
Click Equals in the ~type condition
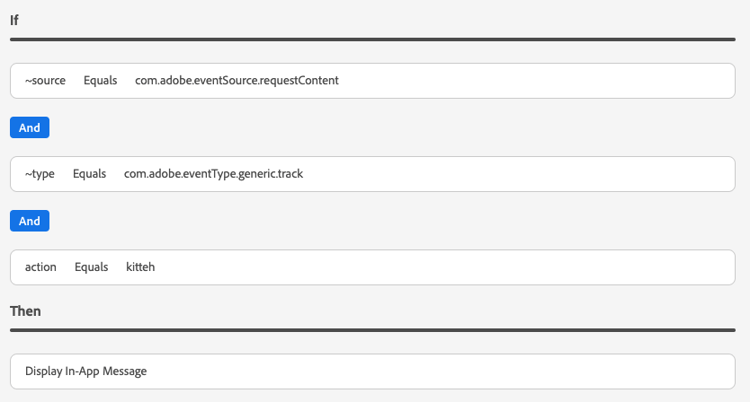[89, 174]
